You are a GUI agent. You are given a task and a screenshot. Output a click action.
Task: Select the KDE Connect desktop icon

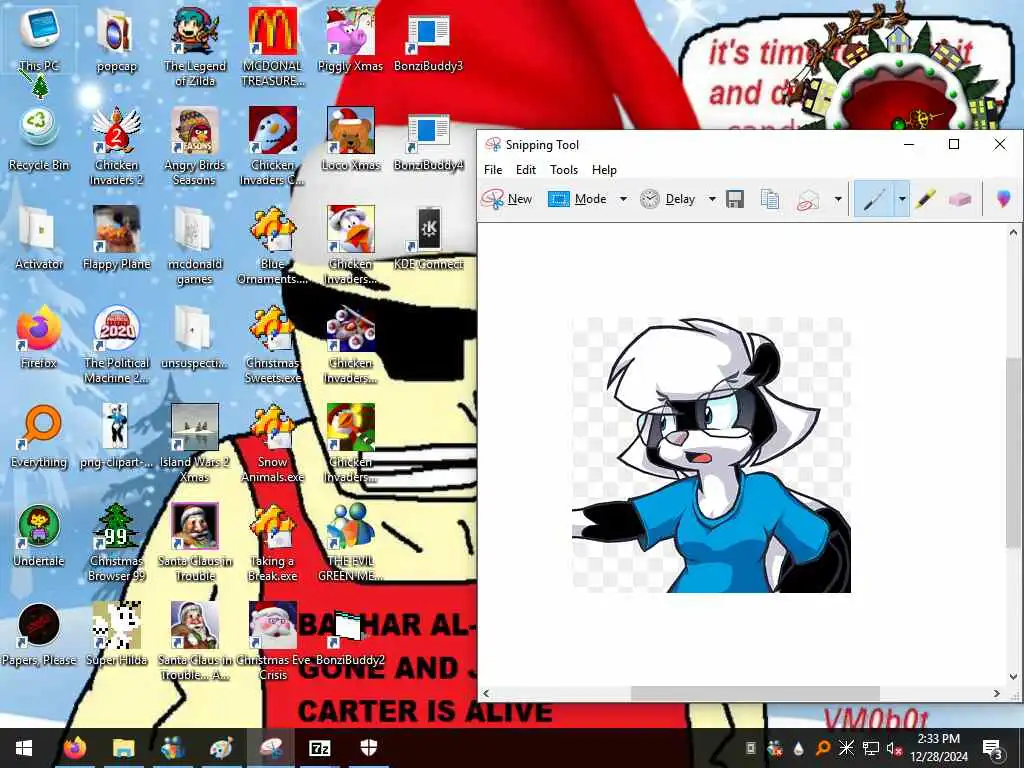[428, 239]
